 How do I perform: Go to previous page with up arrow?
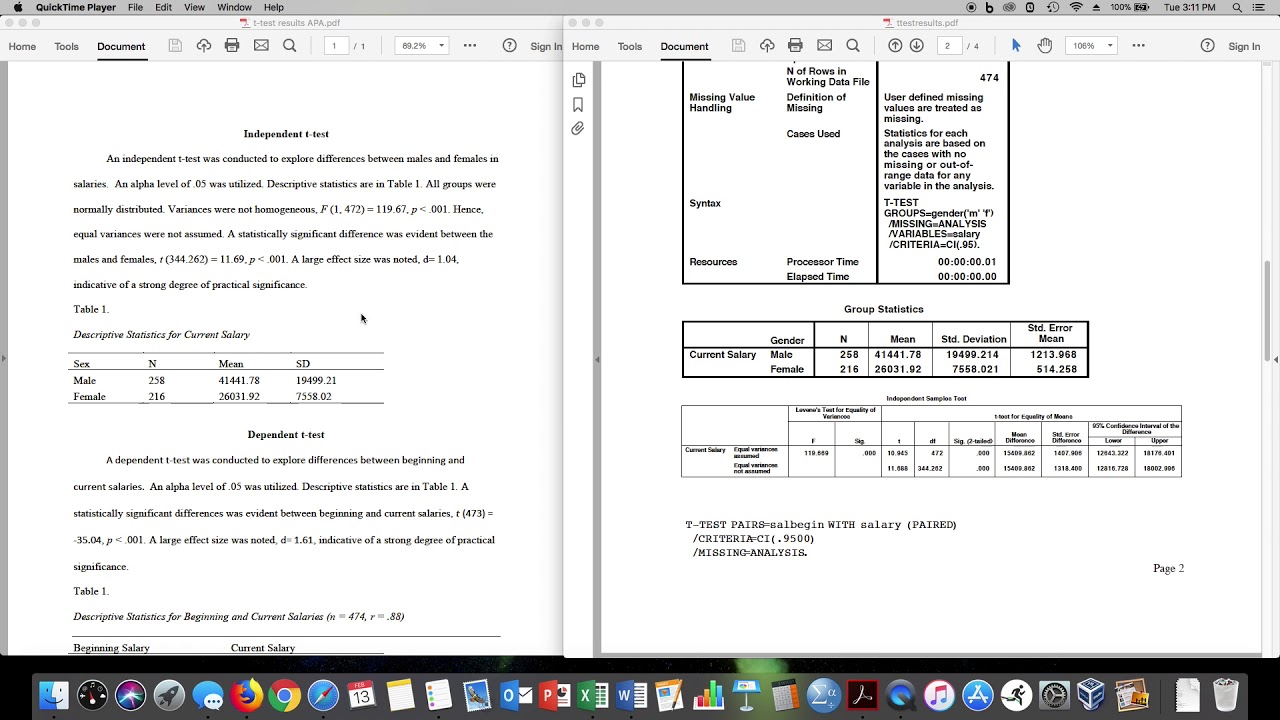[x=895, y=46]
